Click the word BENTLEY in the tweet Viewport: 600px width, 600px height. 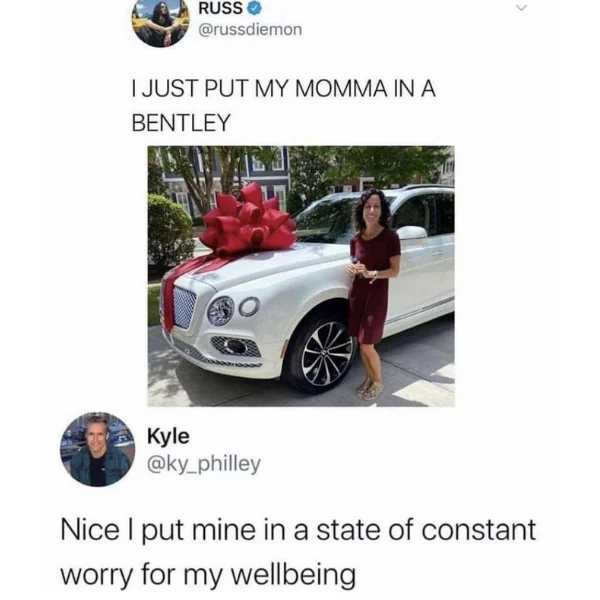point(181,122)
